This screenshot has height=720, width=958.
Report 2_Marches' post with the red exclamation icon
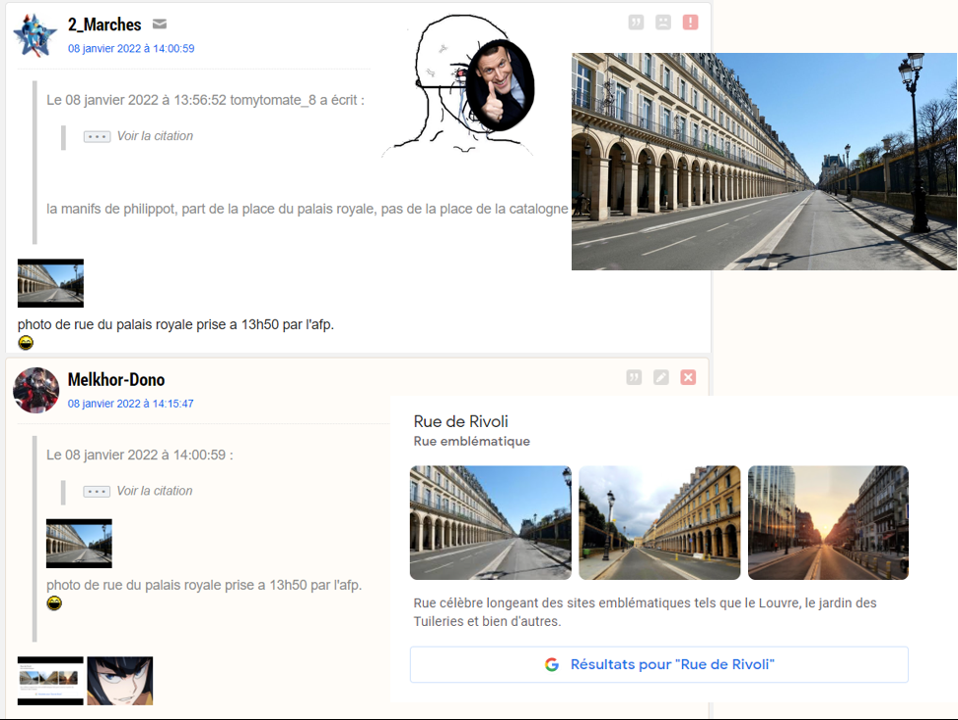690,22
